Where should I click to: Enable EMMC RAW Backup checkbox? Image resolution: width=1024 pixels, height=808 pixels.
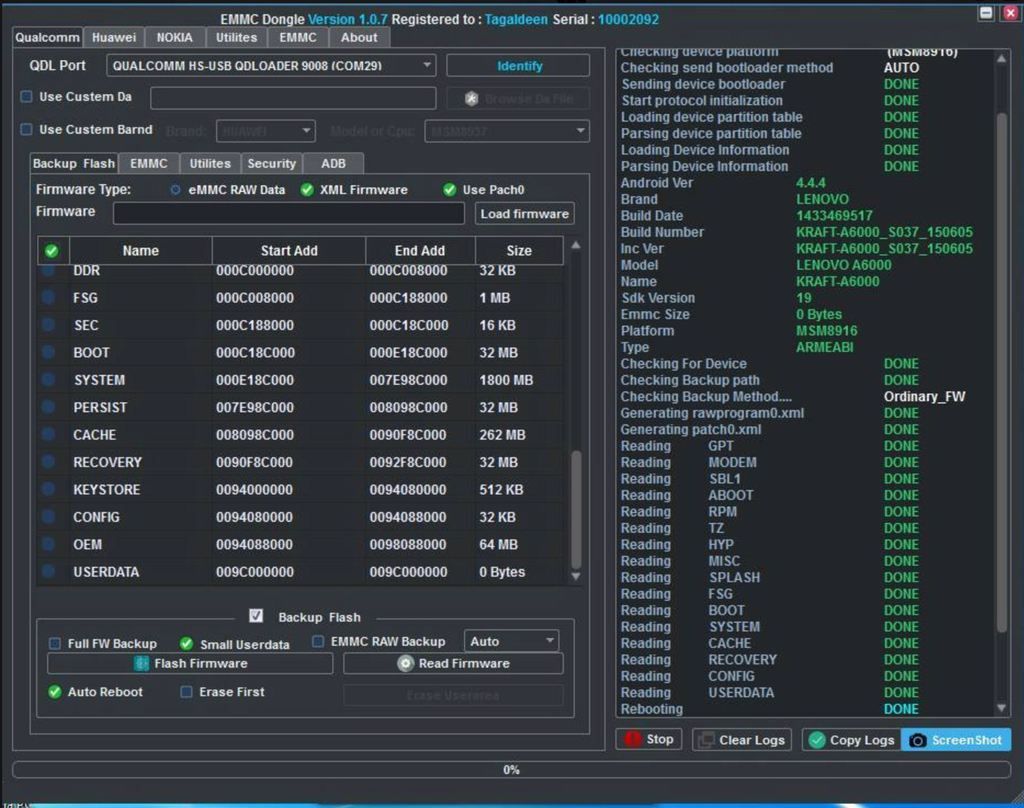click(x=318, y=641)
